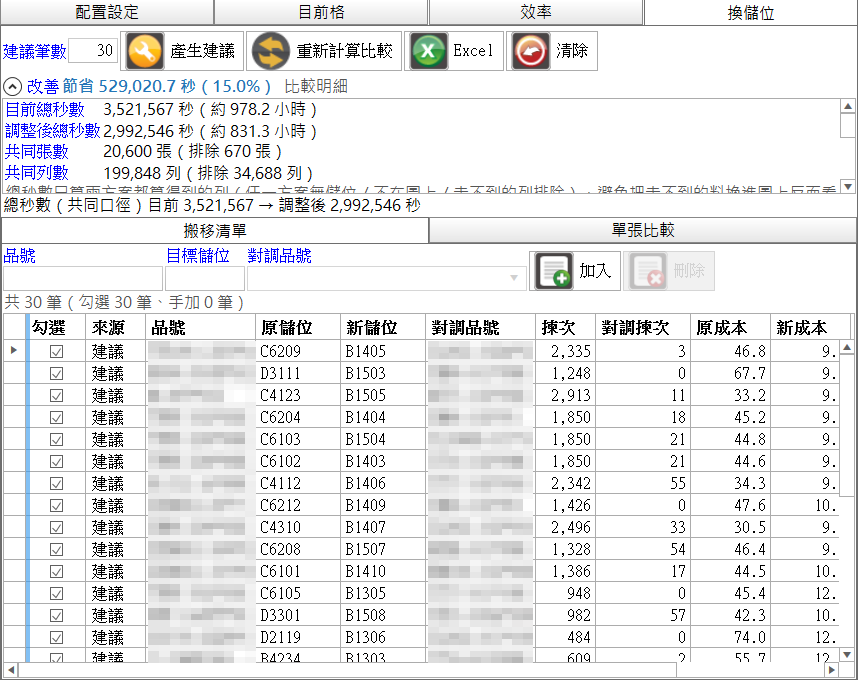Image resolution: width=858 pixels, height=680 pixels.
Task: Click the recalculate arrows icon
Action: (271, 51)
